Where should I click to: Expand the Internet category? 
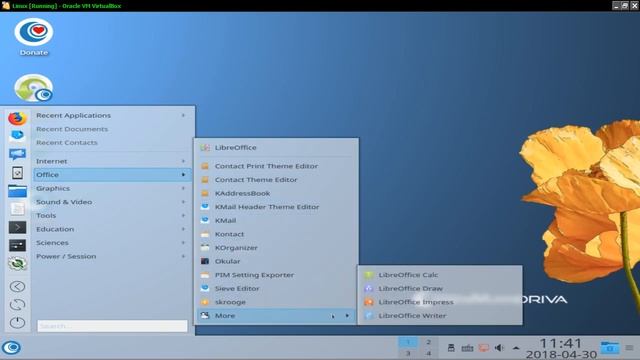click(x=112, y=161)
